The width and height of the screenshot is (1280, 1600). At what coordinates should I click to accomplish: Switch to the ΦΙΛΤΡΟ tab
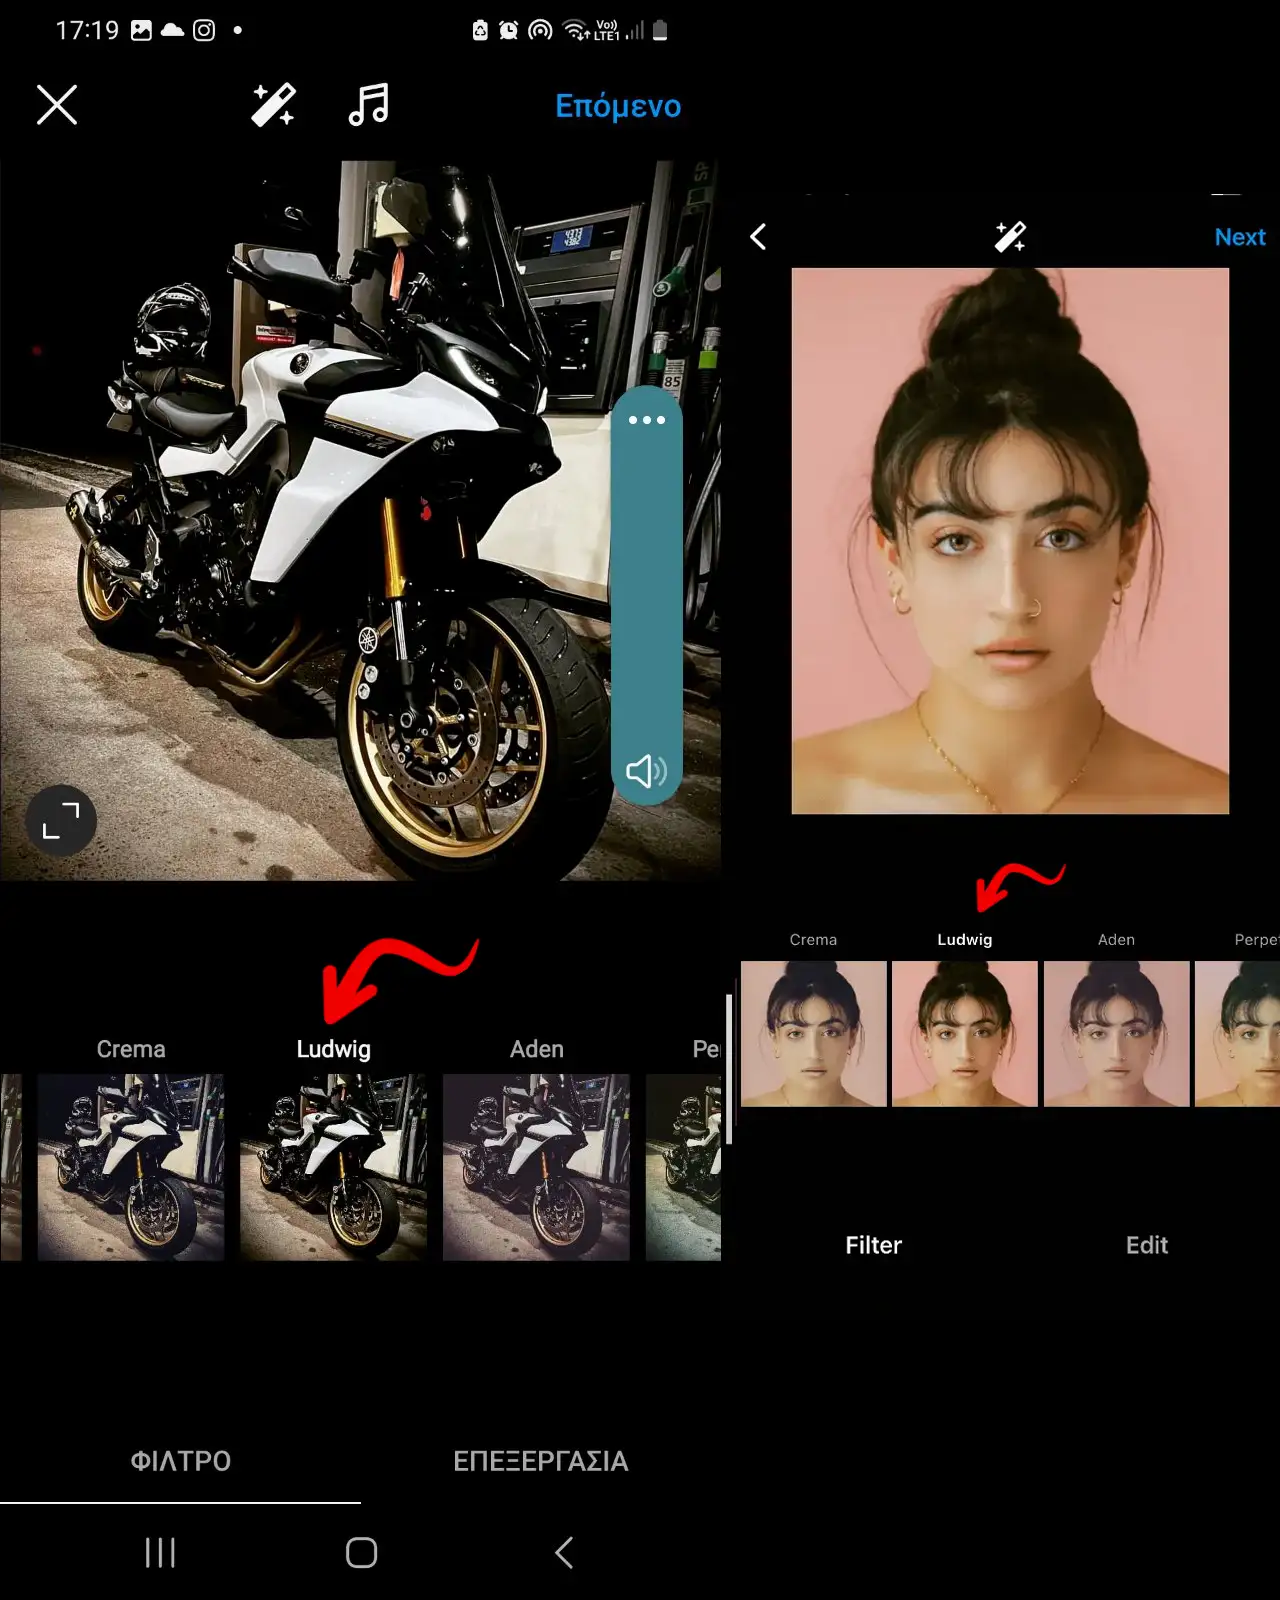pos(181,1461)
